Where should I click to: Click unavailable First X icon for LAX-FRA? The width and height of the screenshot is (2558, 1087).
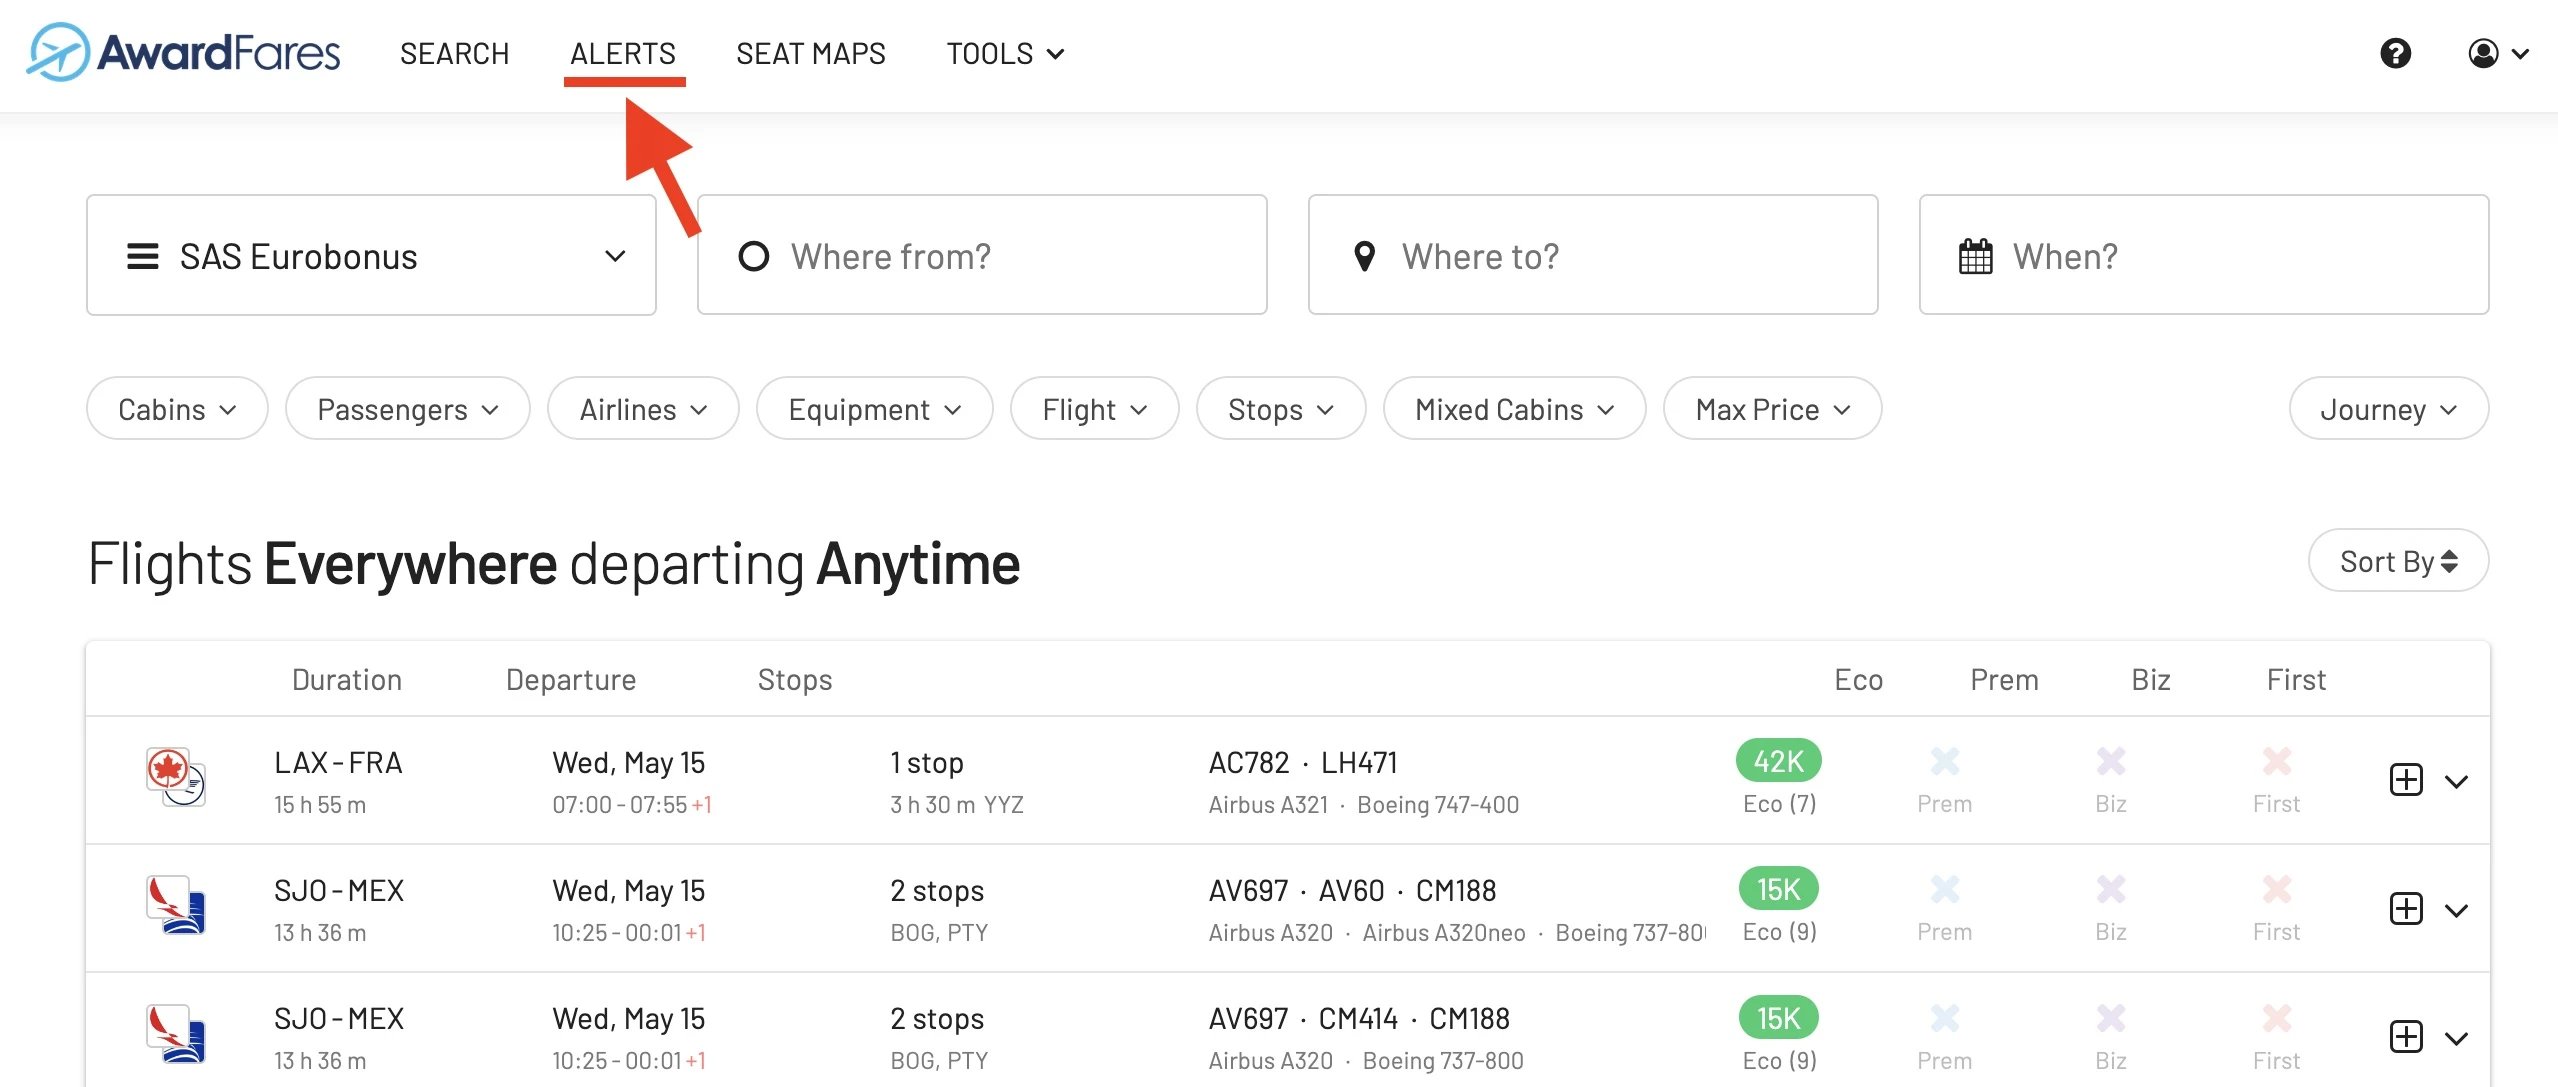[x=2276, y=761]
